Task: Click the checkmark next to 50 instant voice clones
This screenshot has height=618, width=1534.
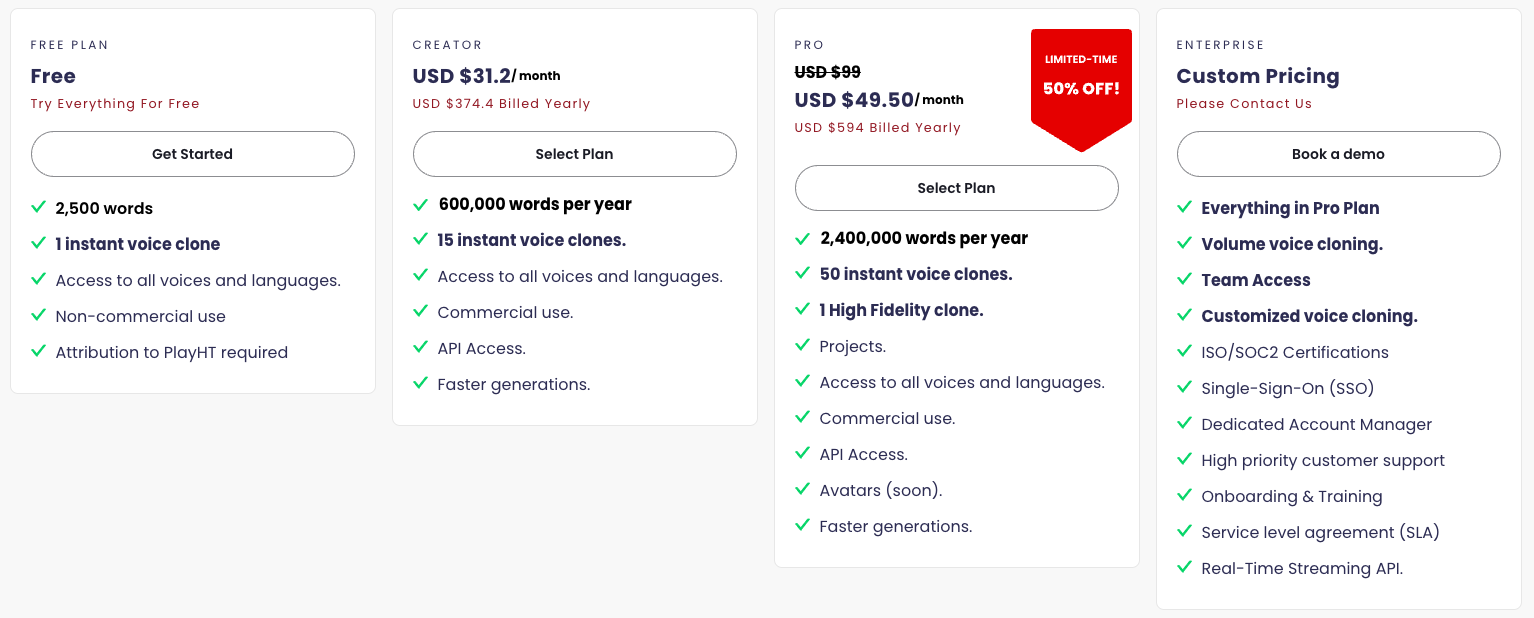Action: (x=802, y=273)
